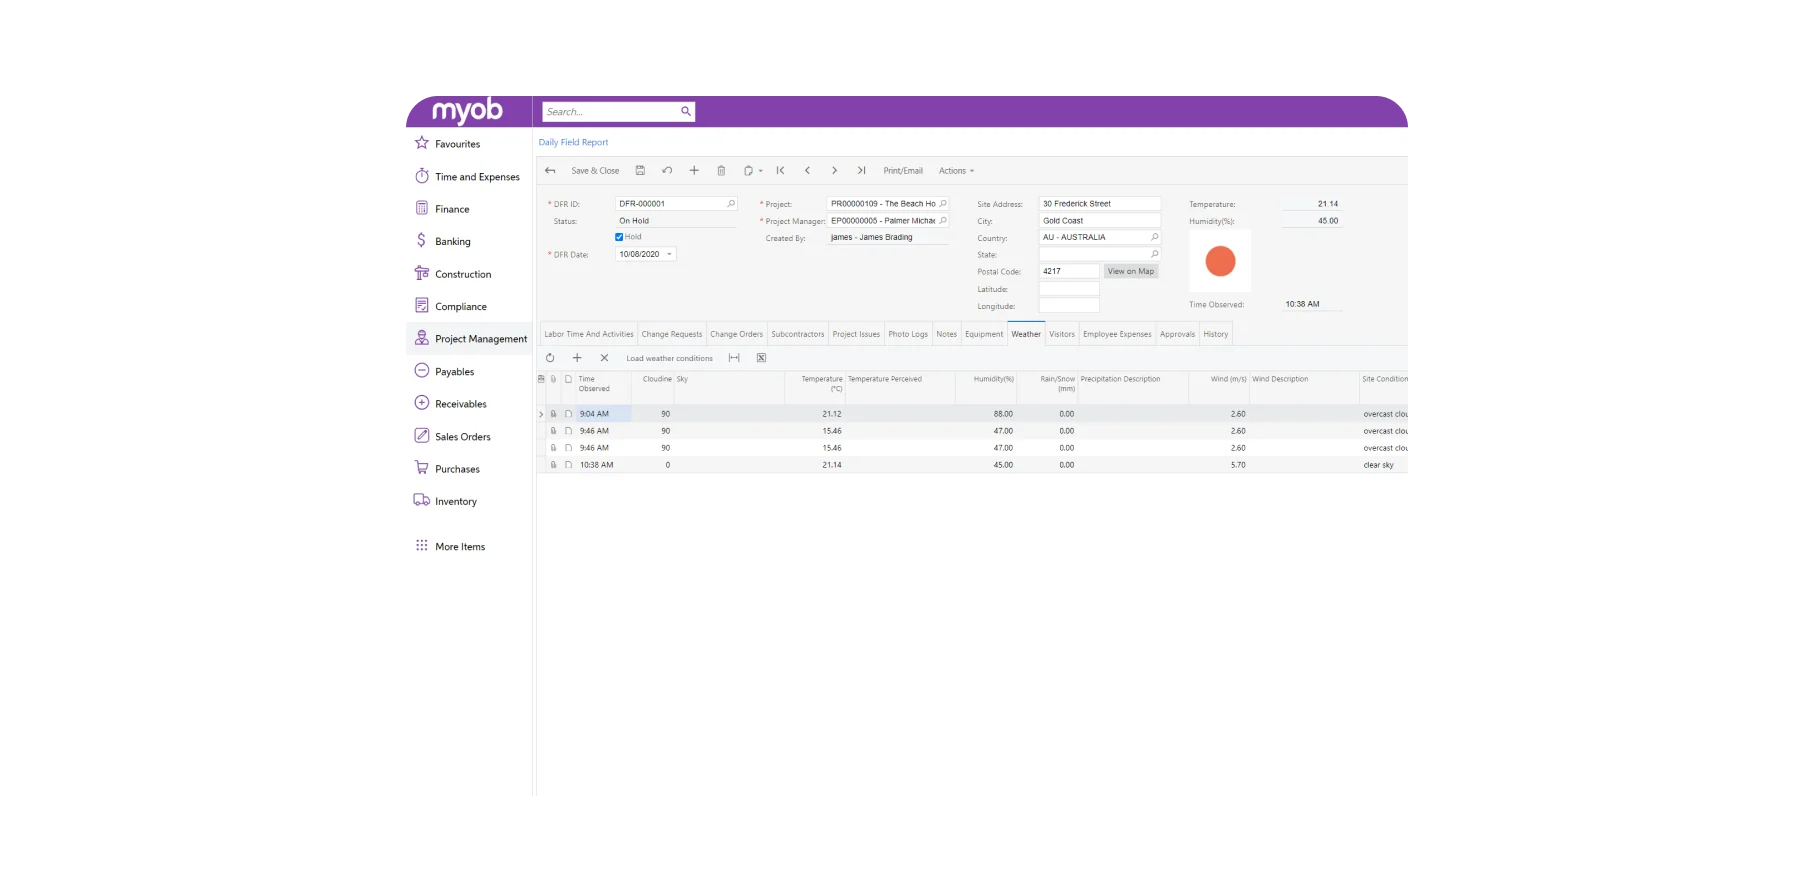Click the View on Map button

pos(1131,271)
